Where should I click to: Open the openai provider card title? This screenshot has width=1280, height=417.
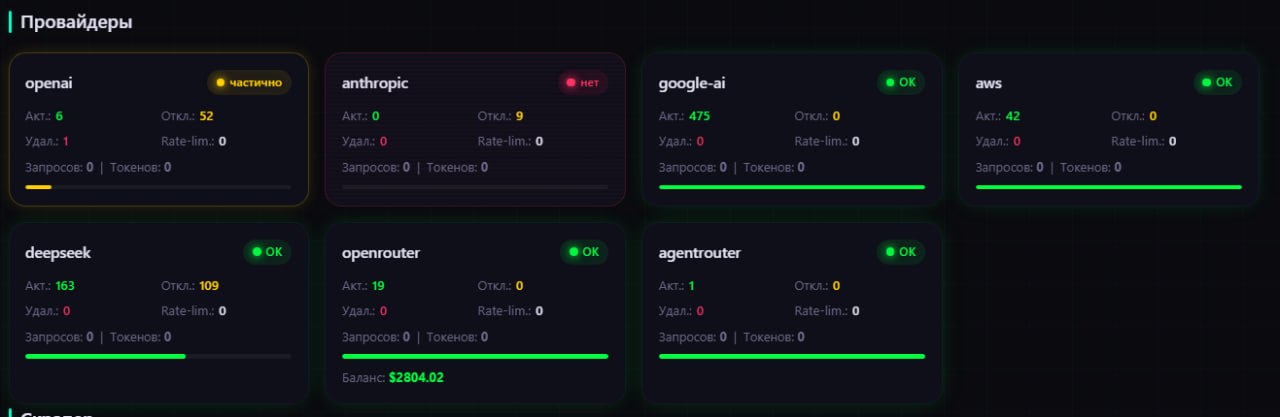pyautogui.click(x=47, y=83)
